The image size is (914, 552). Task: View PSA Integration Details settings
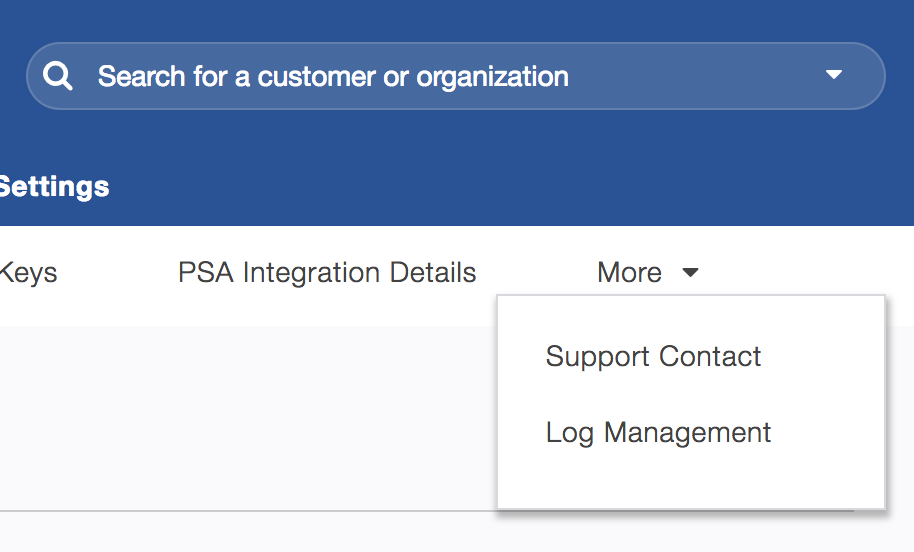pos(327,272)
